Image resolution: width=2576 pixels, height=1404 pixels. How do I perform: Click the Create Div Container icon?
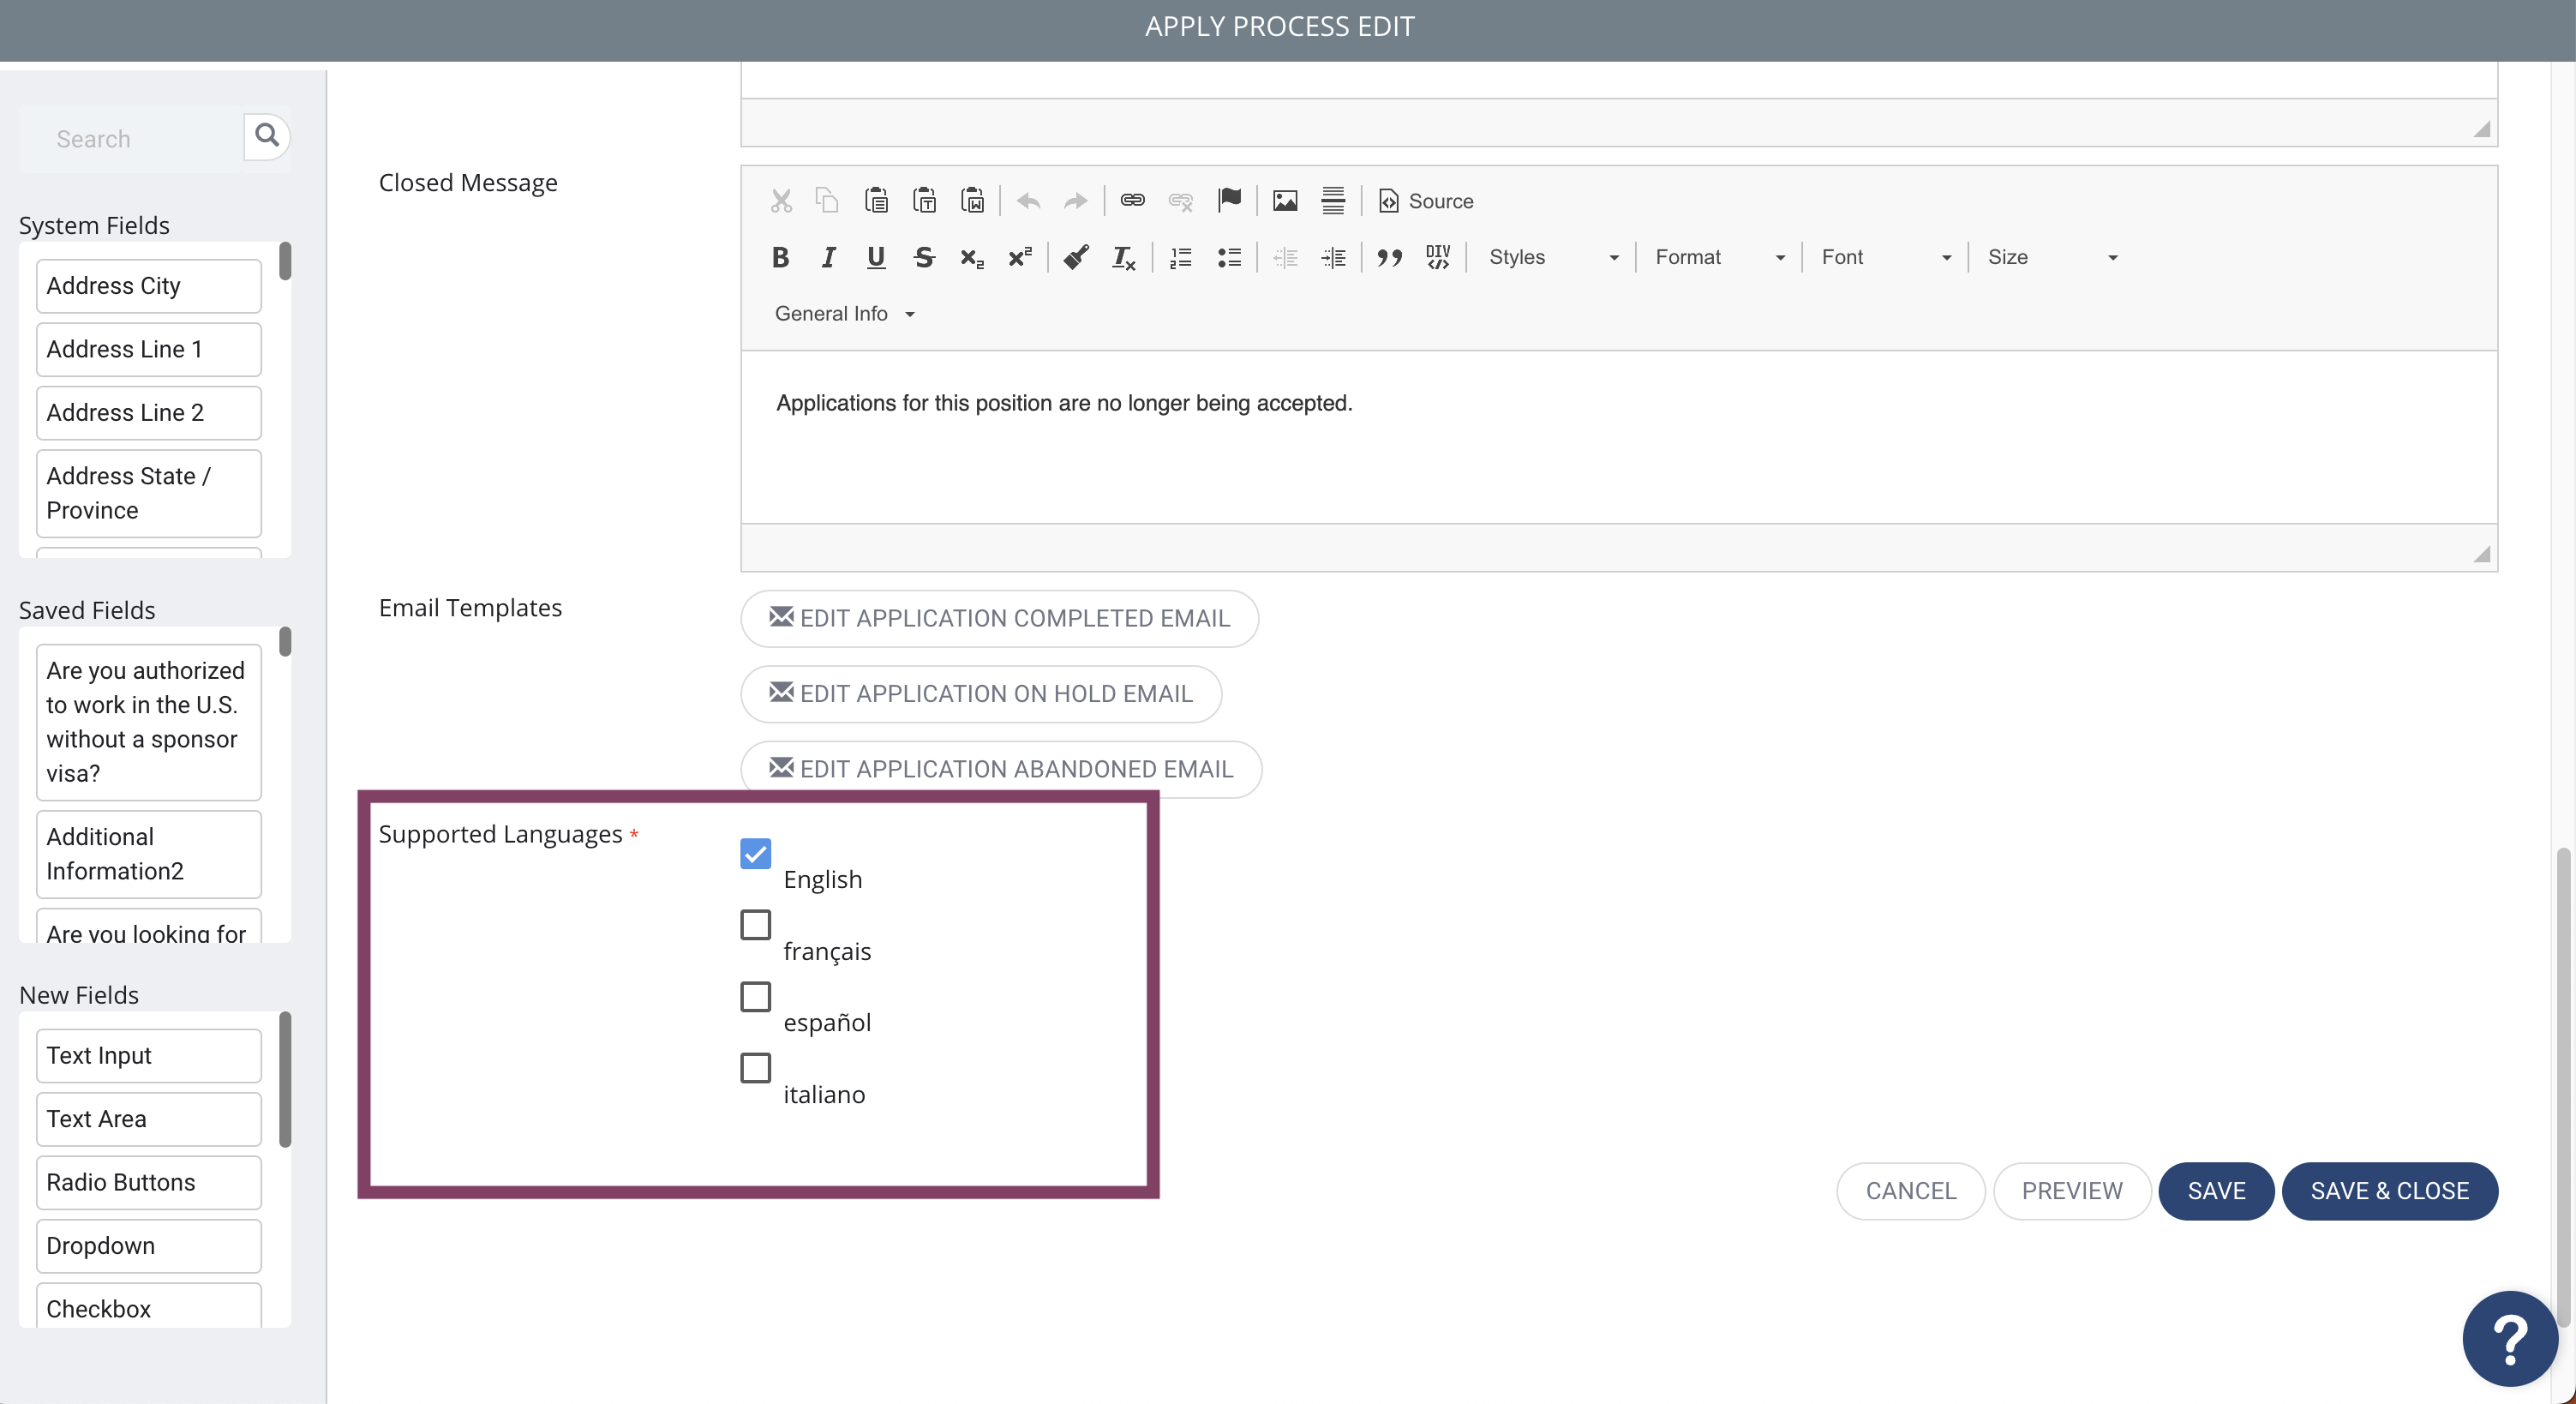(1438, 258)
